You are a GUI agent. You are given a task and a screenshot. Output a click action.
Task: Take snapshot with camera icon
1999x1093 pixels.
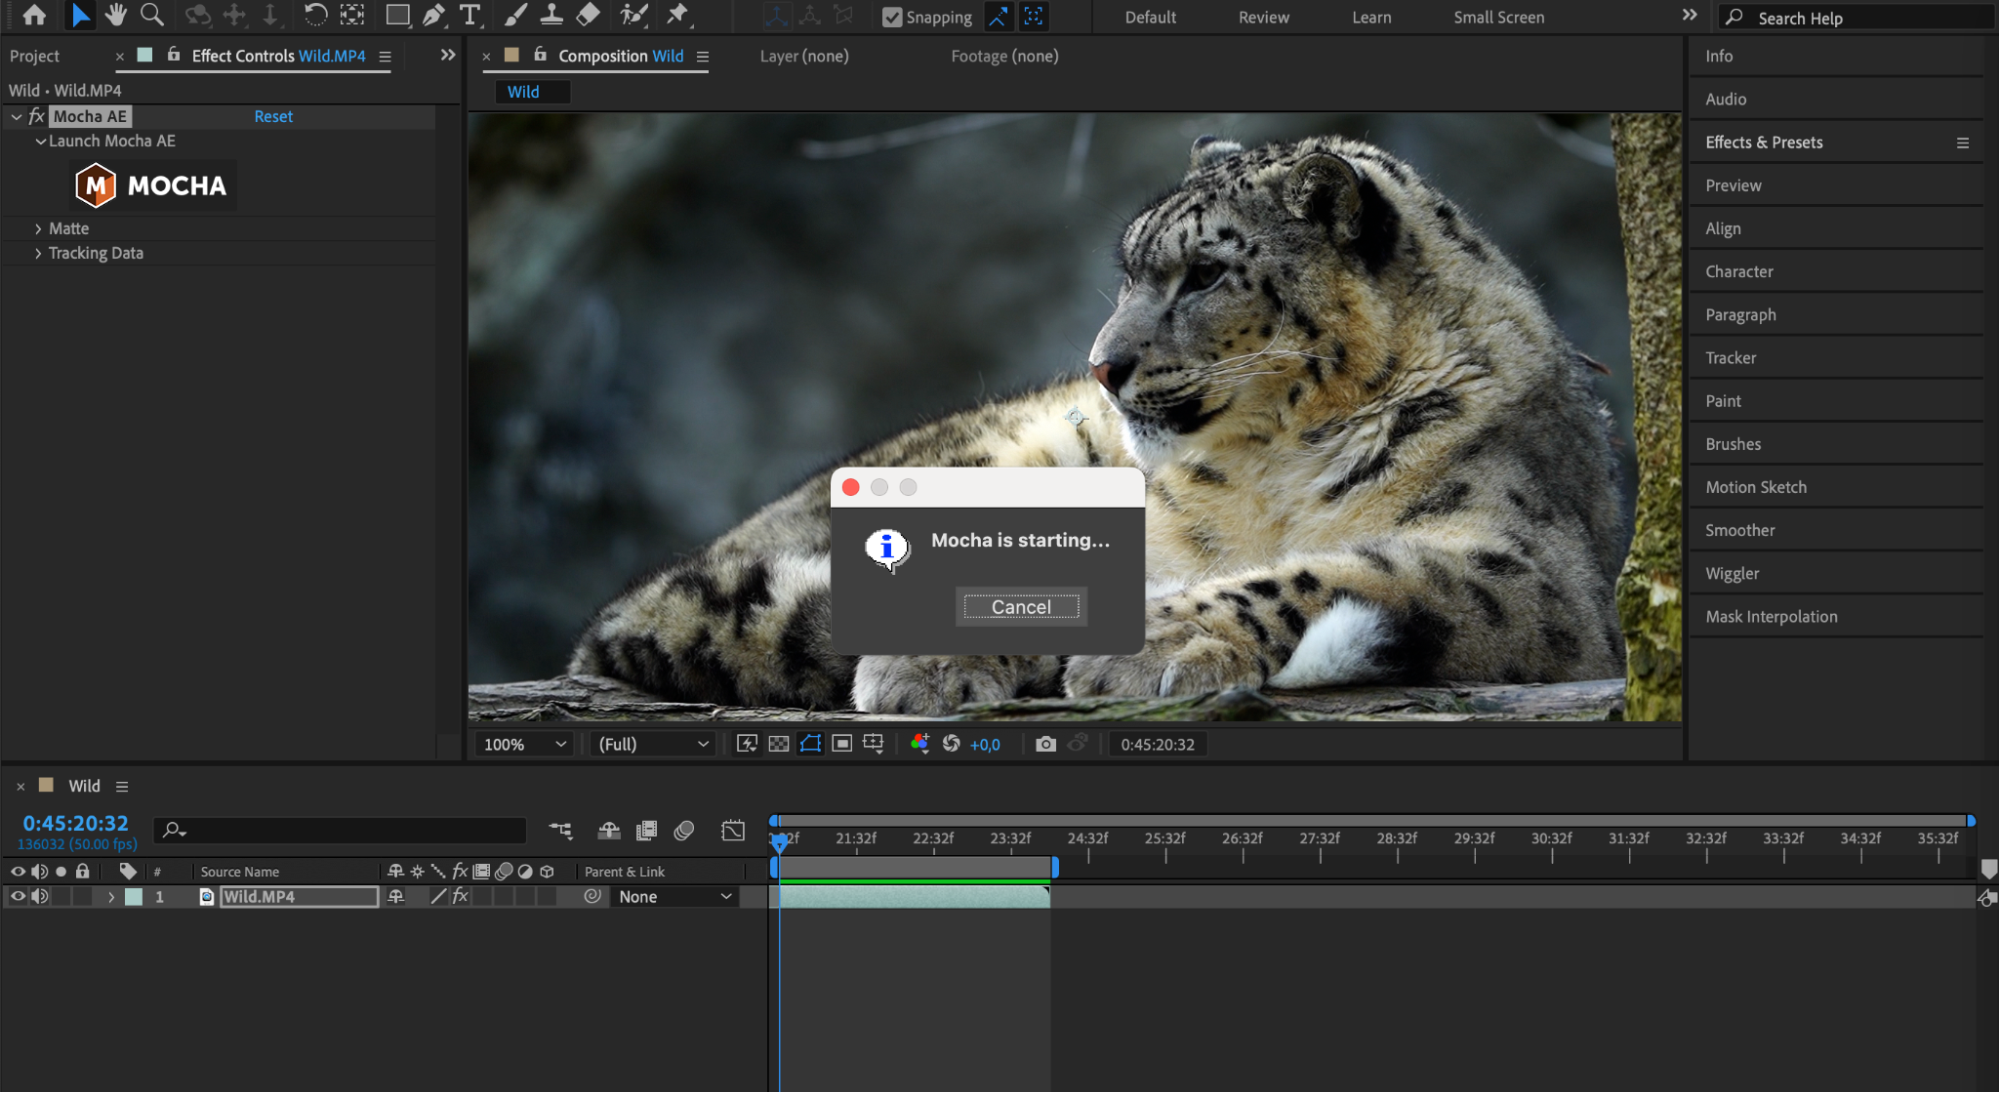(1045, 744)
